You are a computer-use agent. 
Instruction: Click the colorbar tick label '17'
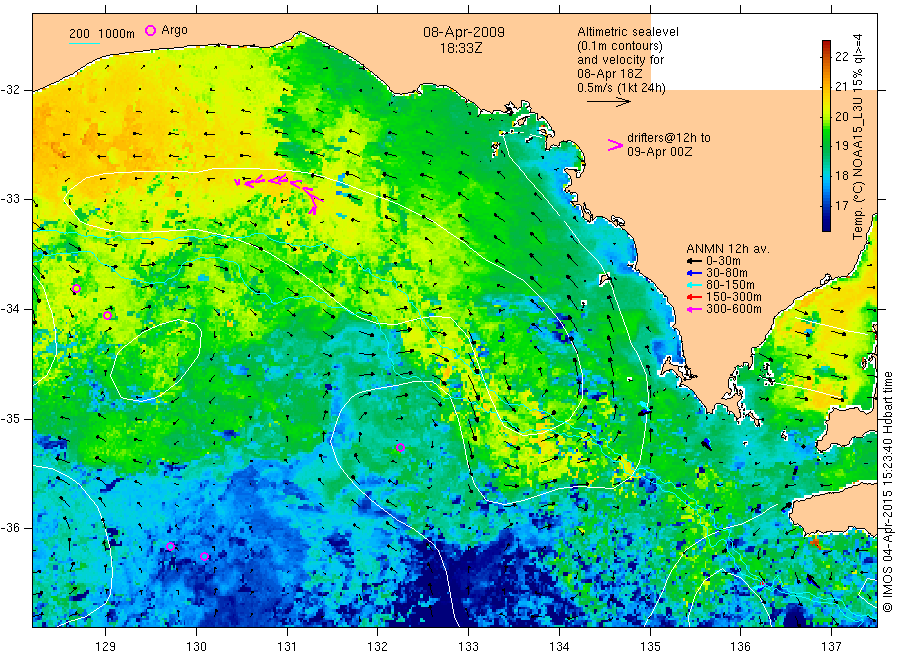[841, 205]
